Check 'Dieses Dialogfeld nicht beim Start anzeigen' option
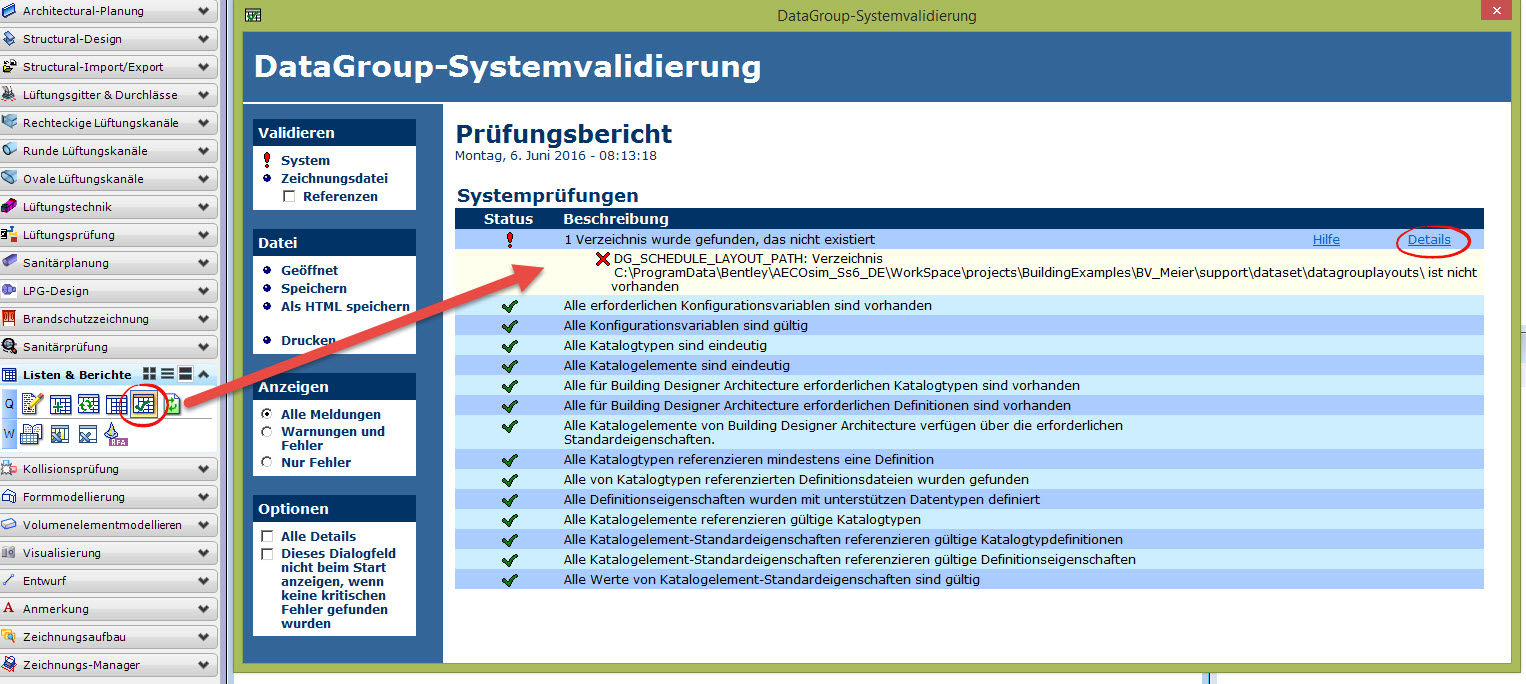The height and width of the screenshot is (684, 1526). [x=267, y=554]
